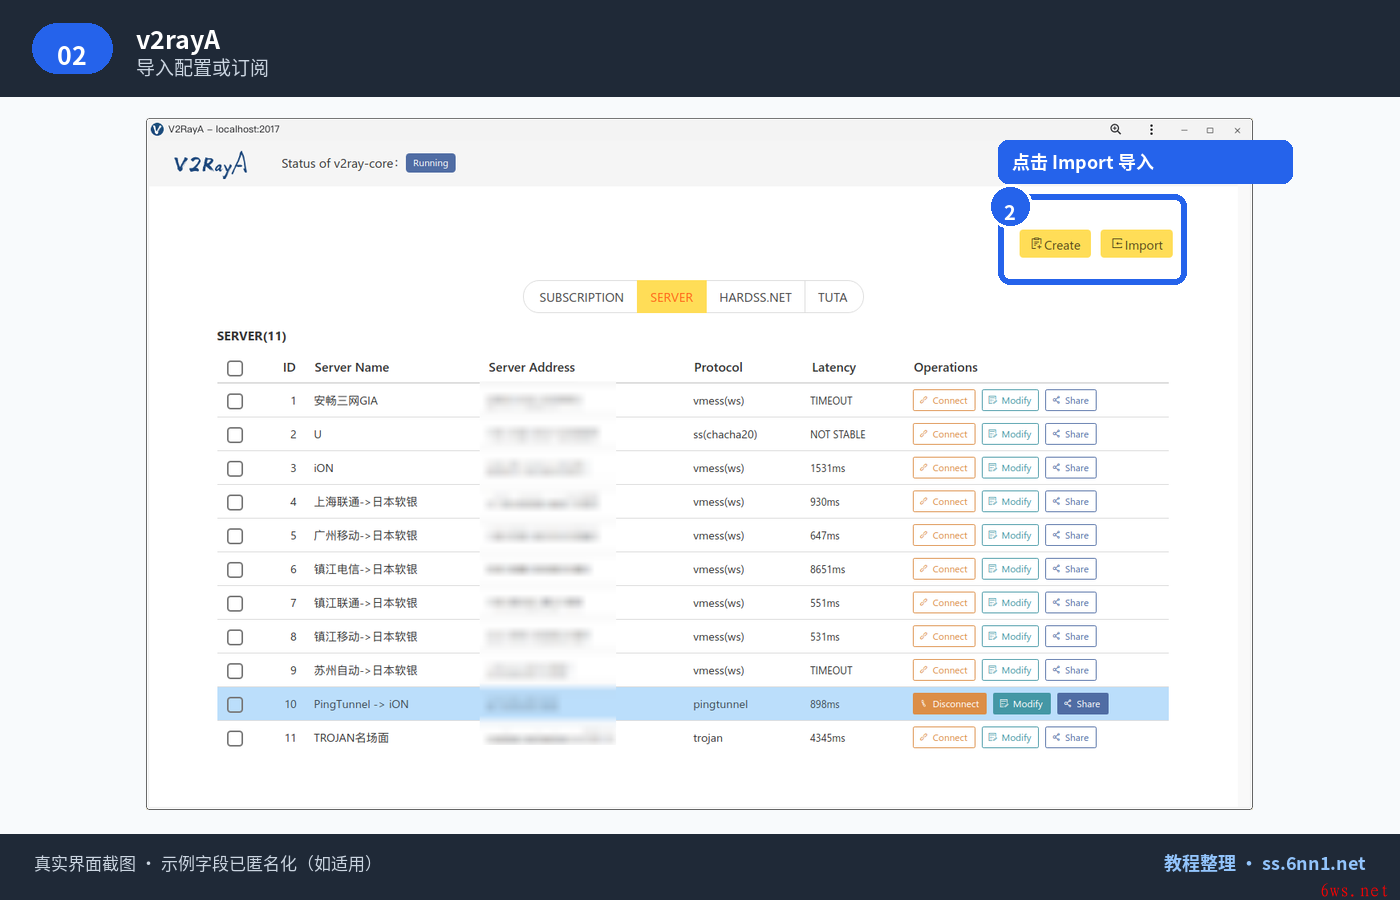The image size is (1400, 900).
Task: Connect to 苏州自动->日本软银
Action: tap(944, 670)
